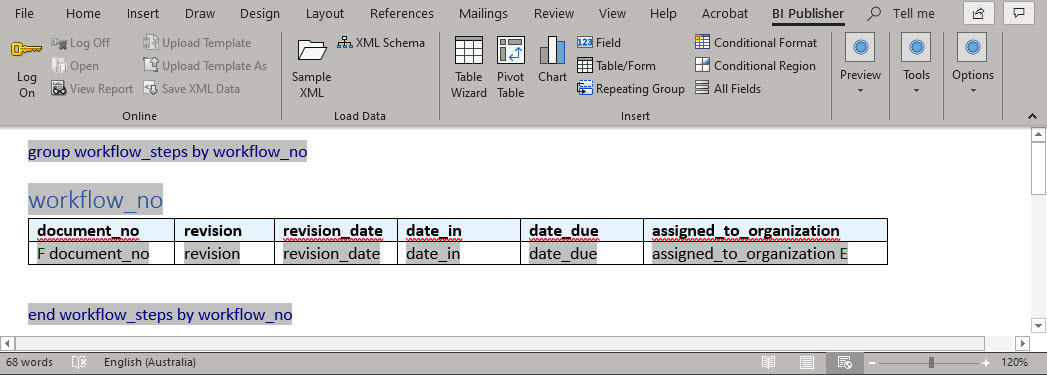Show All Fields

[x=728, y=88]
